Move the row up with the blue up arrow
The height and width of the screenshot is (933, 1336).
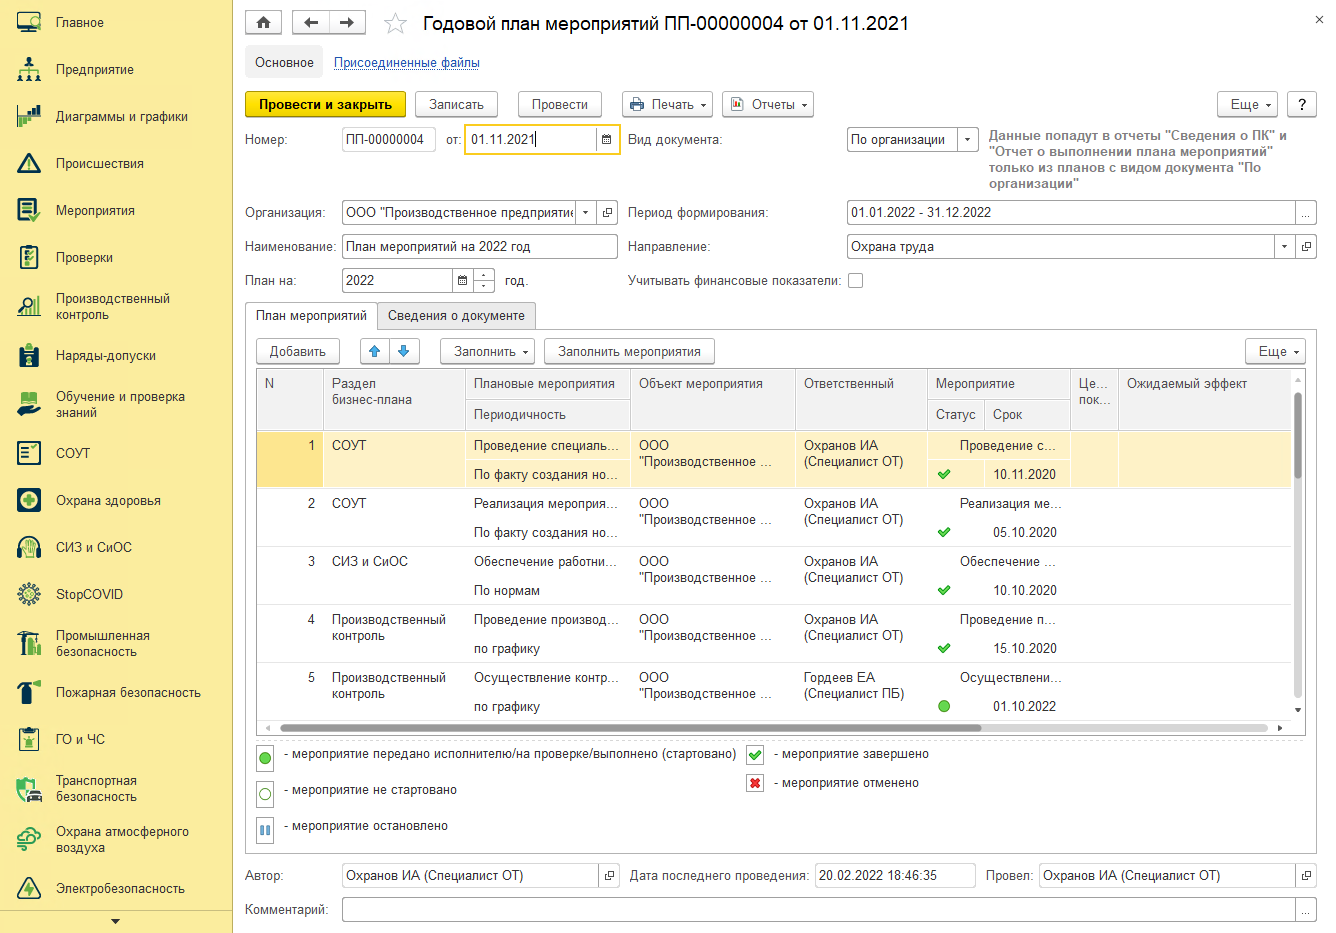[374, 351]
